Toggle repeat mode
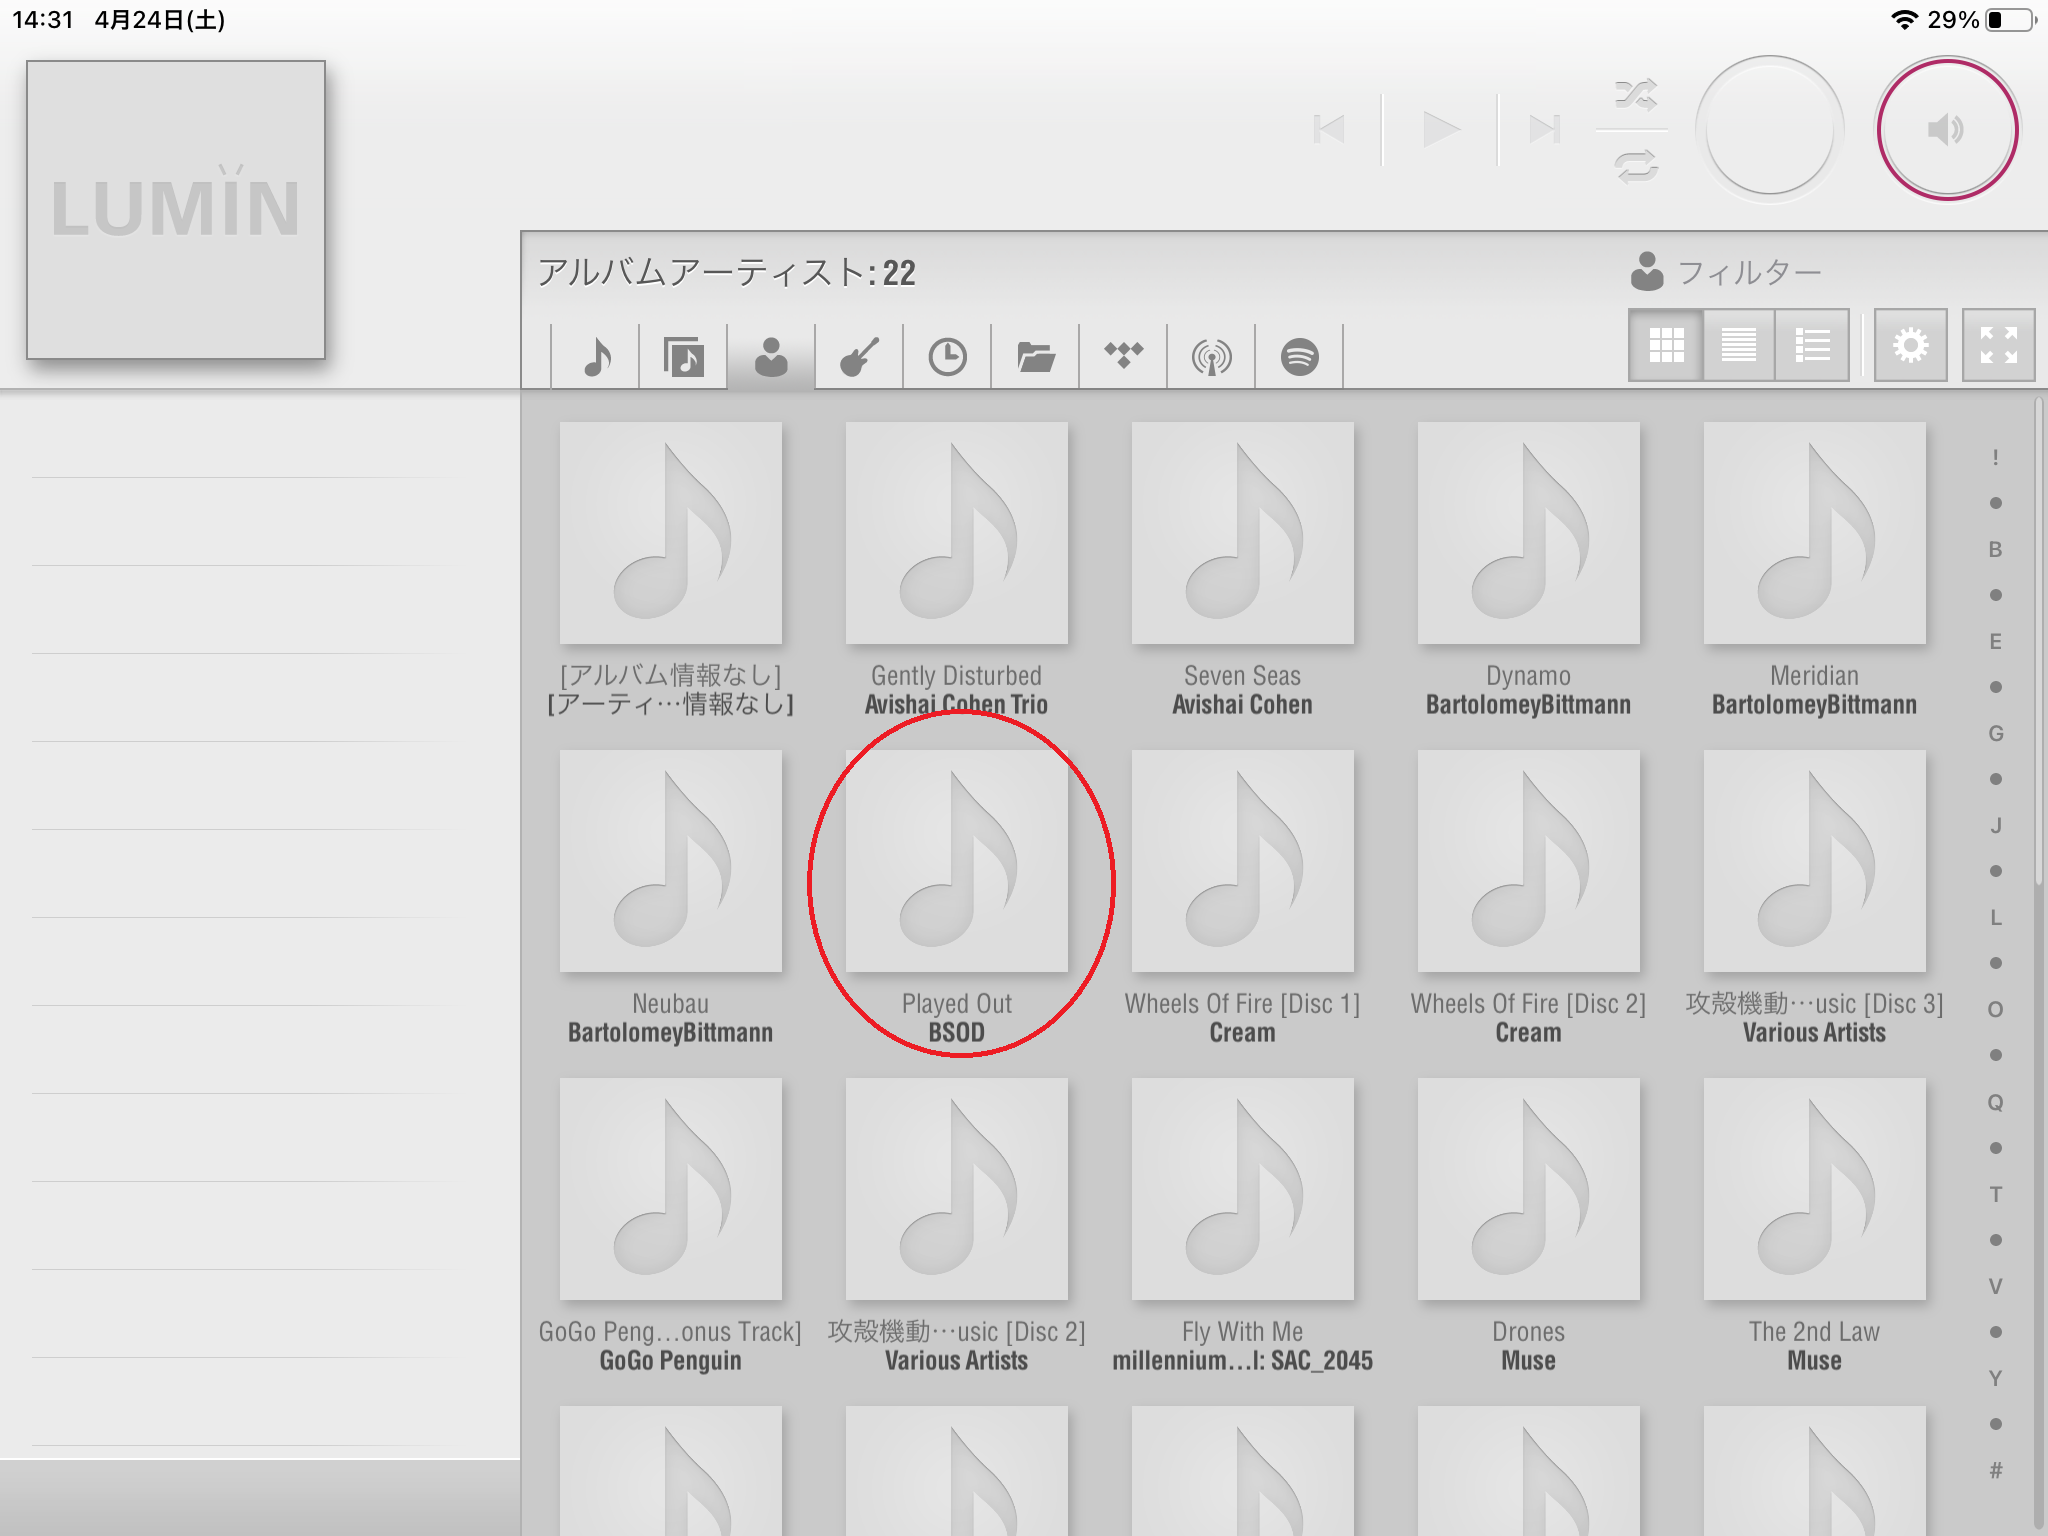 pyautogui.click(x=1636, y=165)
